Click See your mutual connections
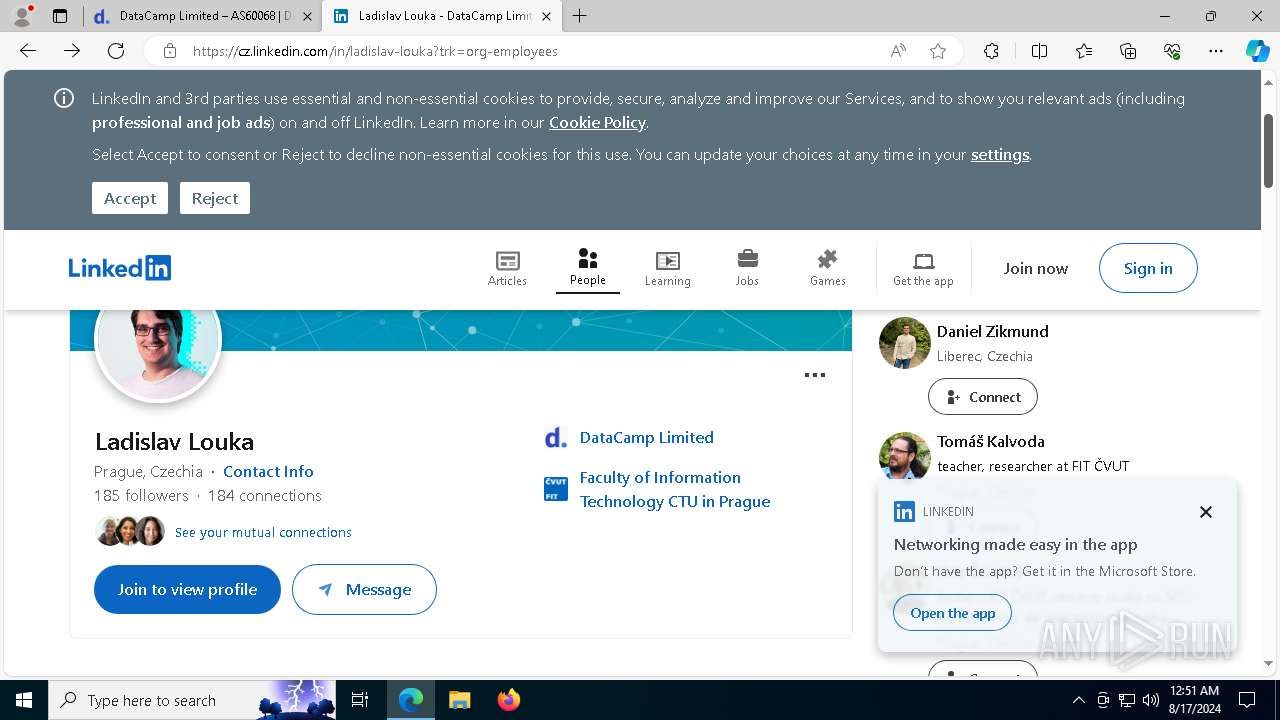This screenshot has height=720, width=1280. pyautogui.click(x=263, y=532)
